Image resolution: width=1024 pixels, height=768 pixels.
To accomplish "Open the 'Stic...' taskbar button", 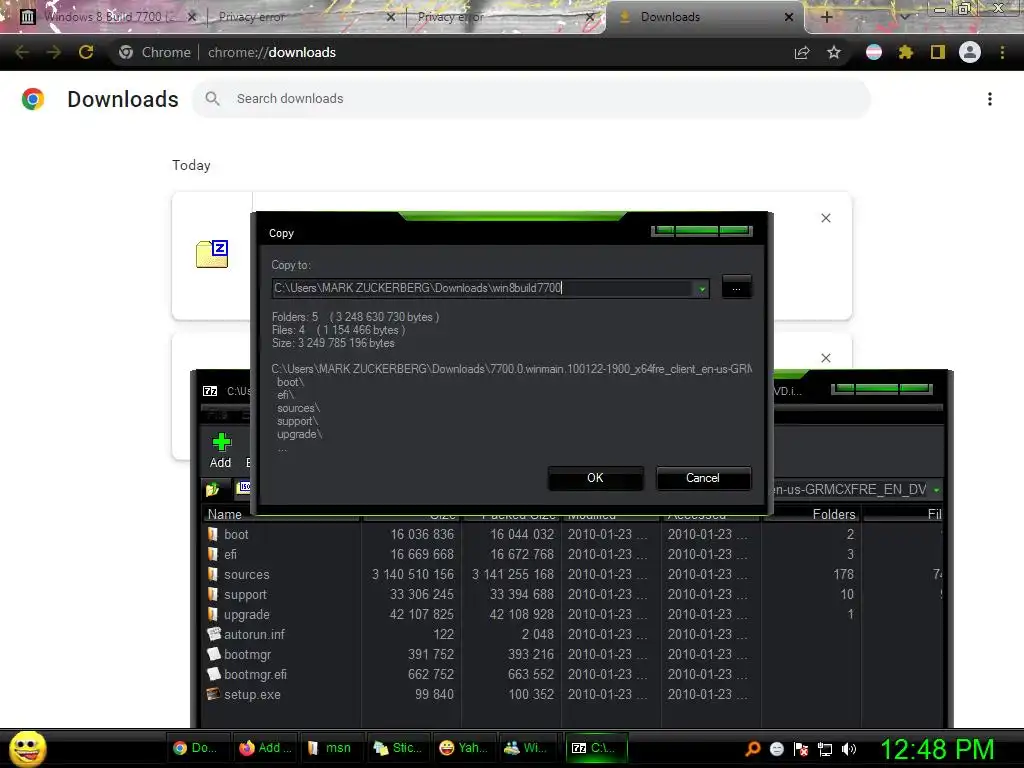I will point(397,748).
